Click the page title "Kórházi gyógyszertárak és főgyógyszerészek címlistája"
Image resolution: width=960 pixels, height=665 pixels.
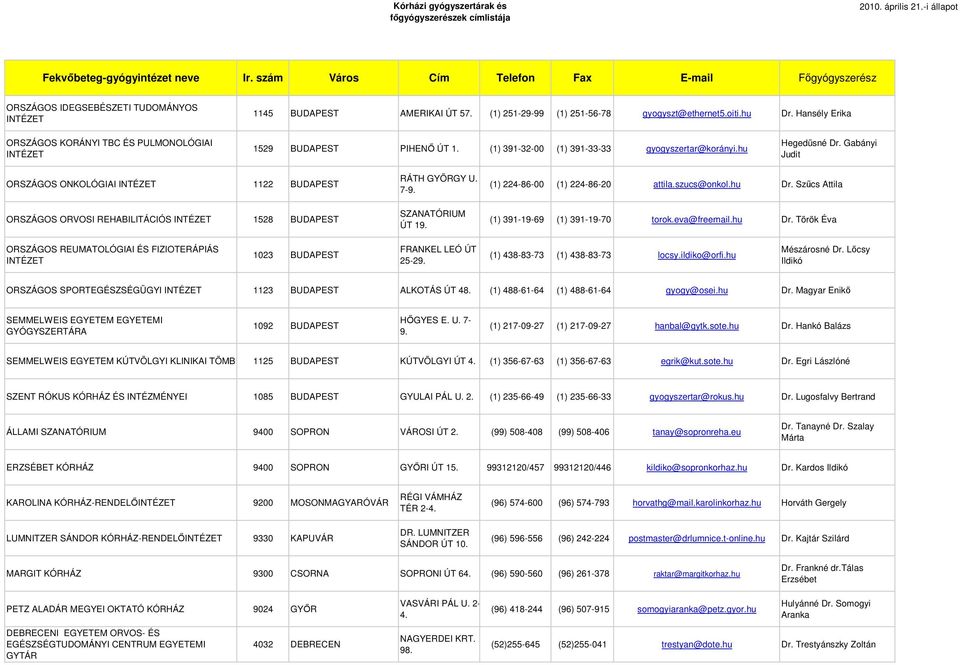[x=450, y=12]
